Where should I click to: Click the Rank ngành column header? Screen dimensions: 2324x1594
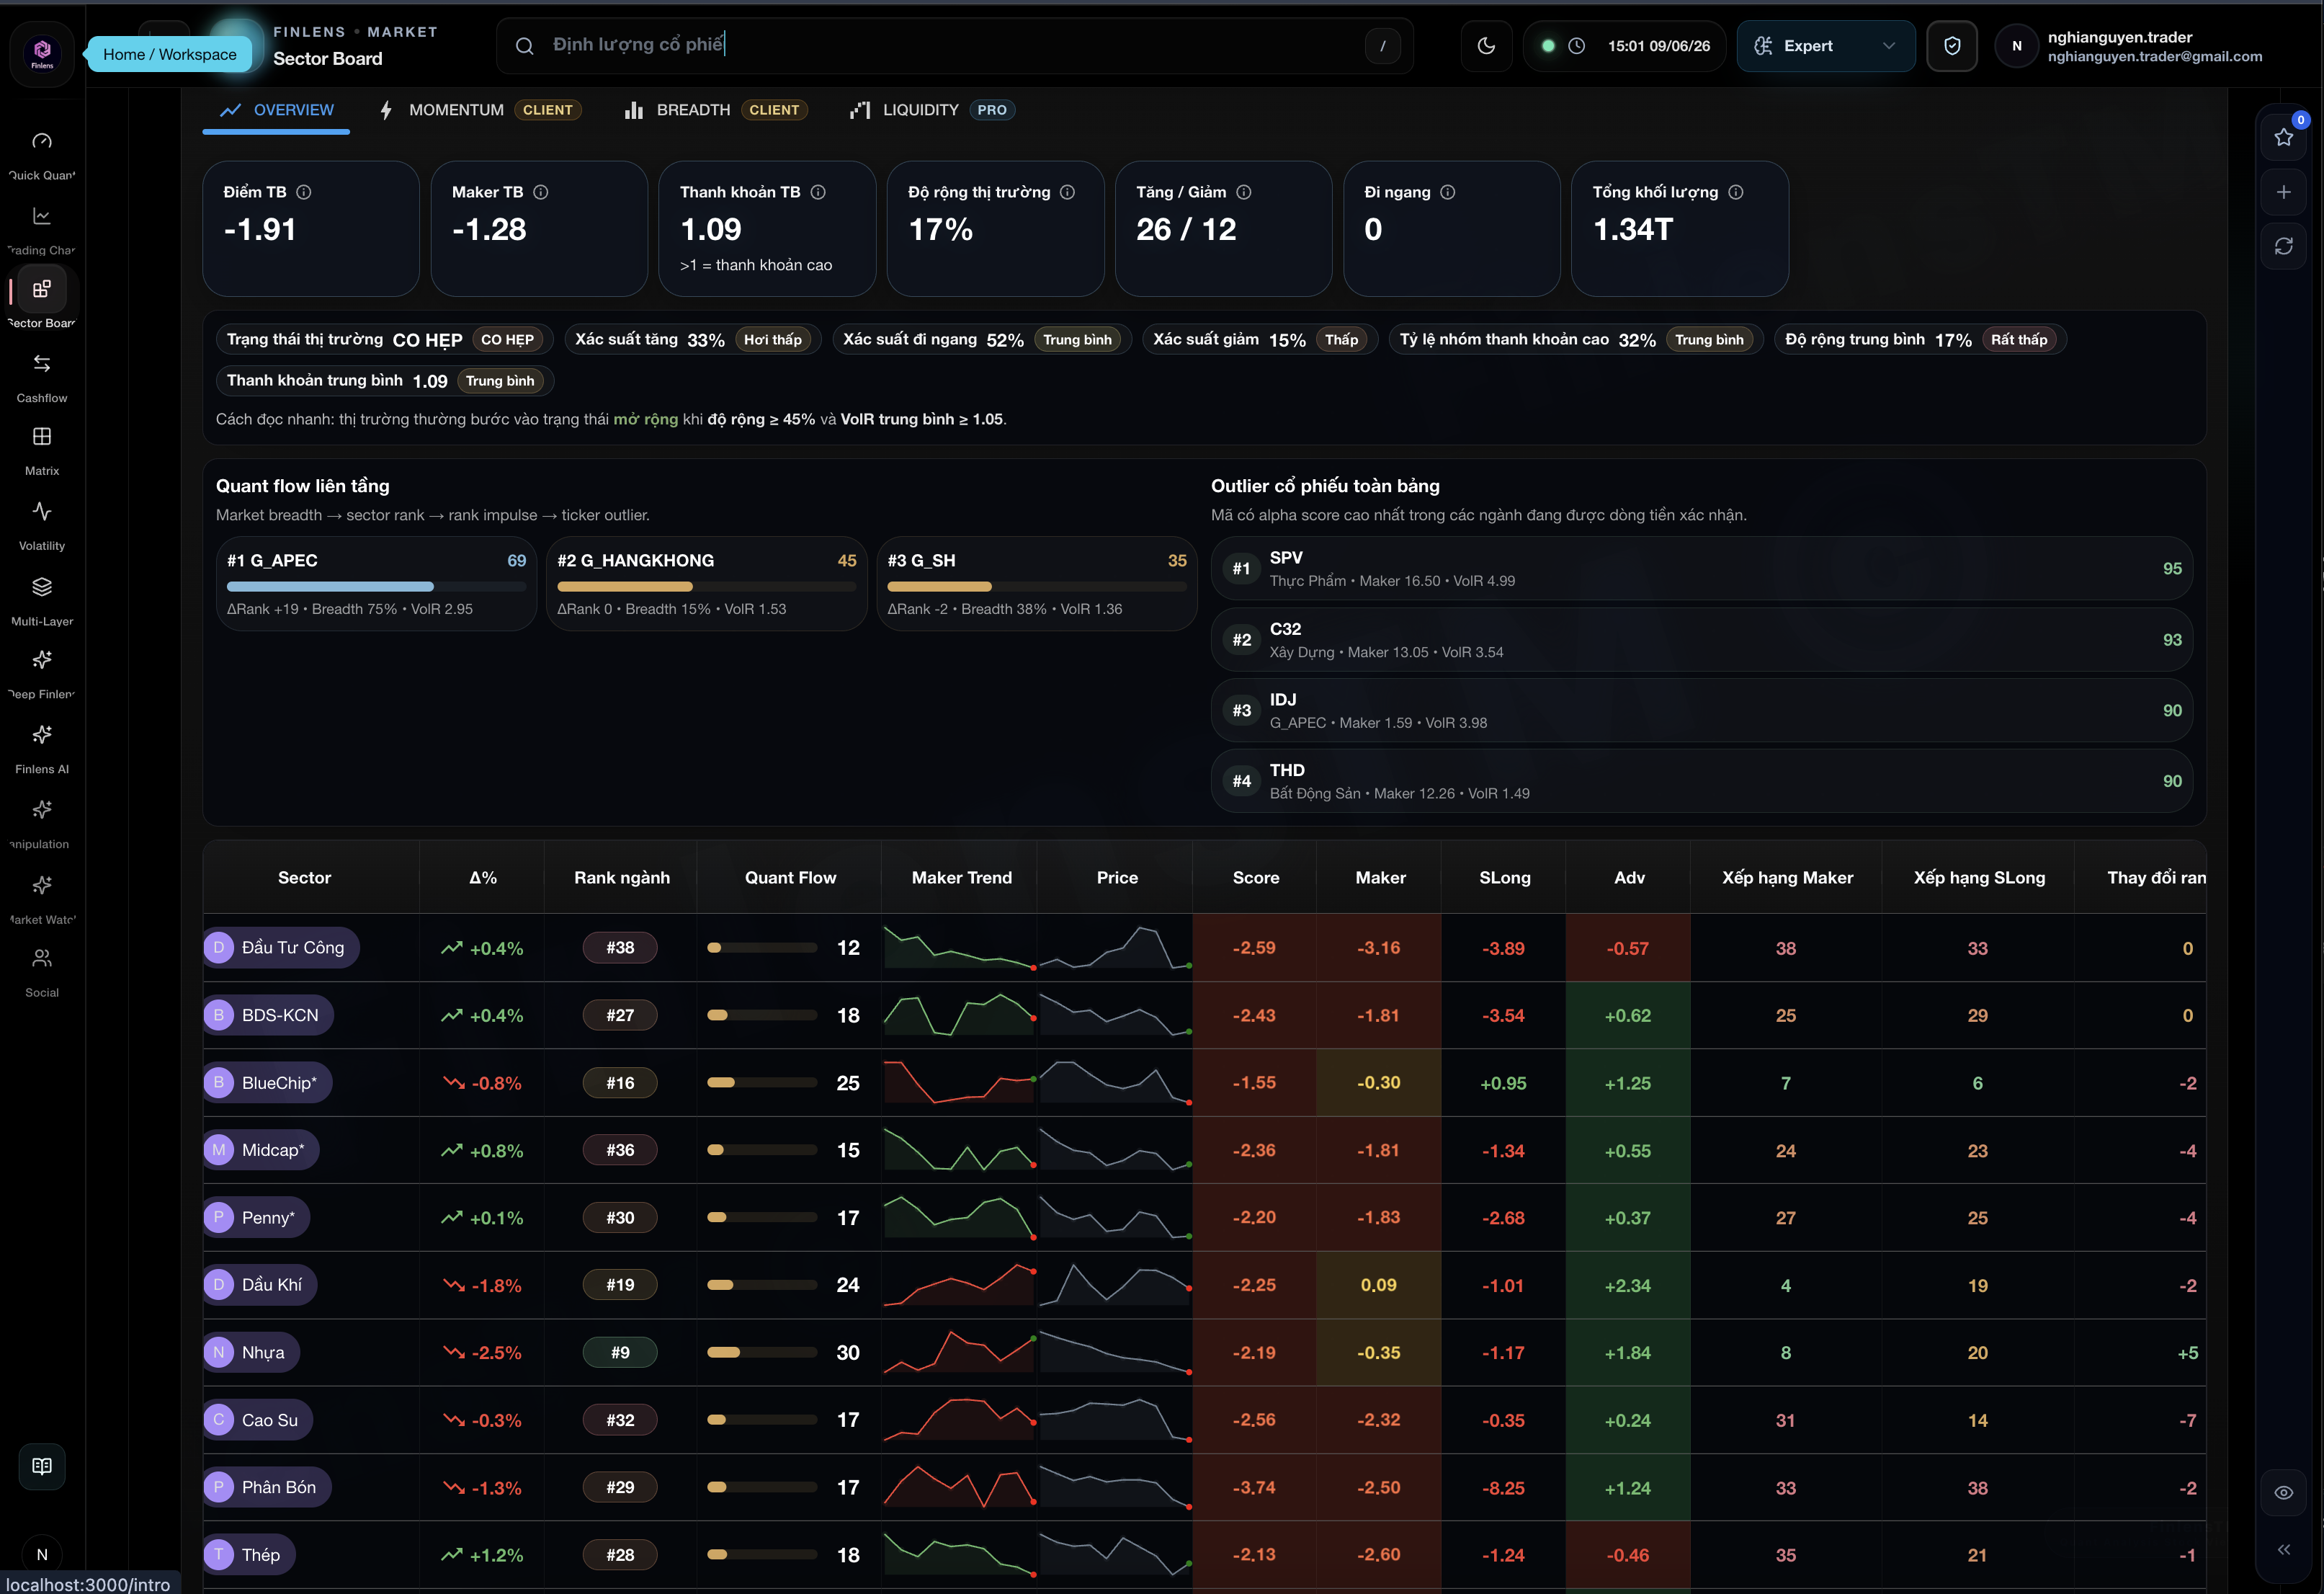point(621,878)
